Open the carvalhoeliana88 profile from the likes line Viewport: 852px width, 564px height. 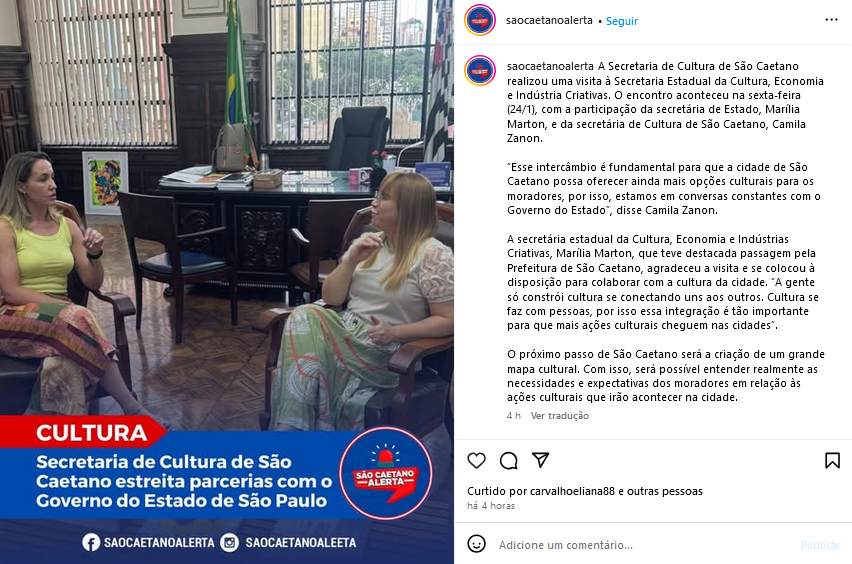[572, 491]
